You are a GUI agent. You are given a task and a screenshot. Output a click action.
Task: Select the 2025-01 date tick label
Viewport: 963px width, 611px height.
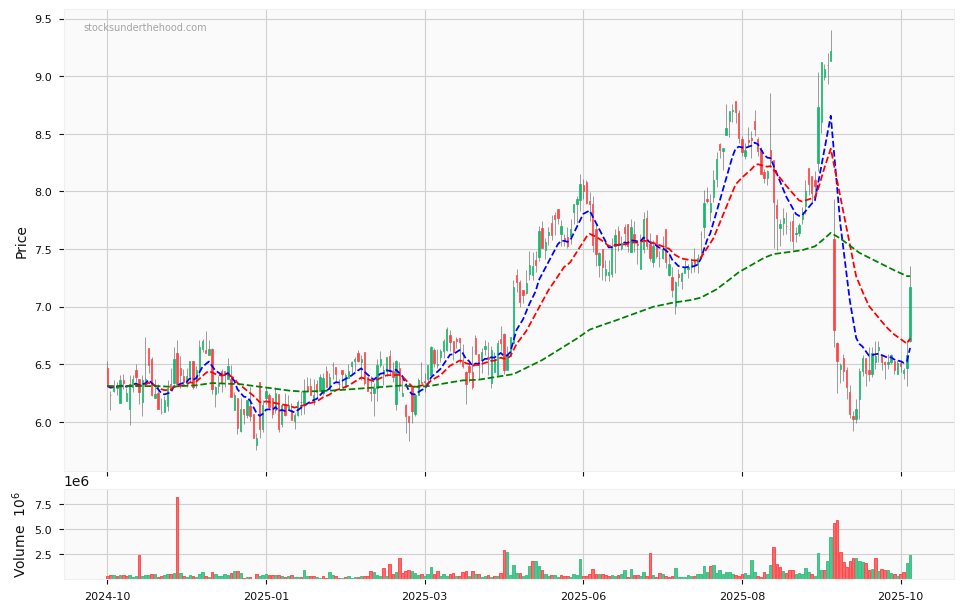click(266, 596)
